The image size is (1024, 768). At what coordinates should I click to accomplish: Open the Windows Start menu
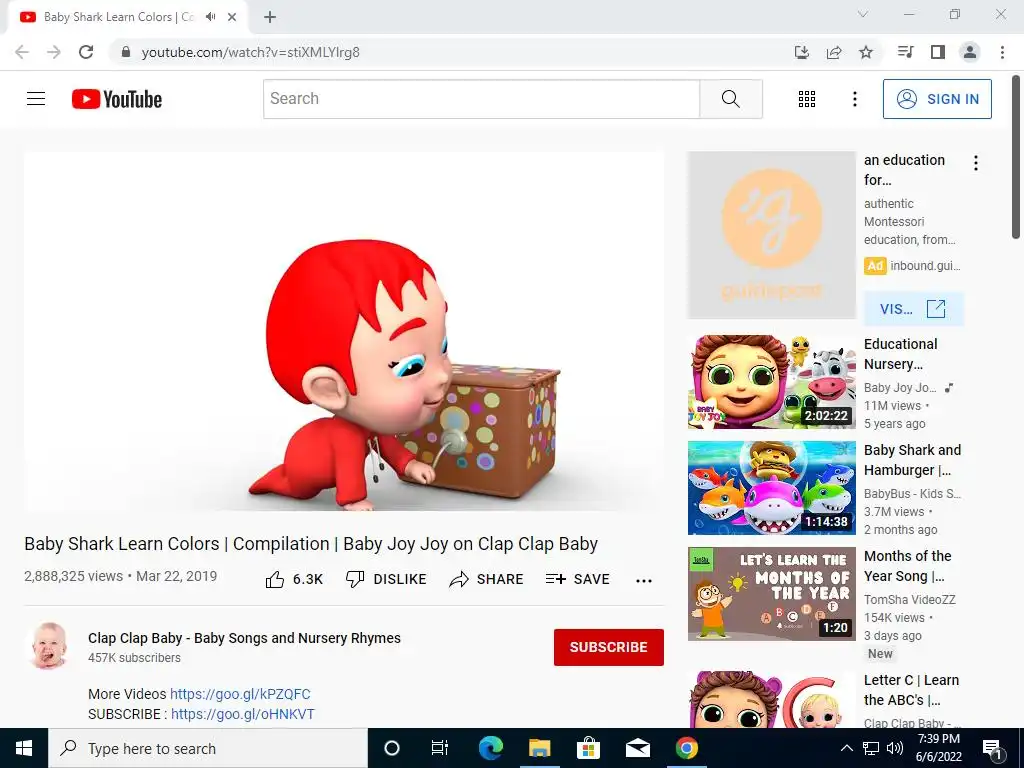click(24, 748)
